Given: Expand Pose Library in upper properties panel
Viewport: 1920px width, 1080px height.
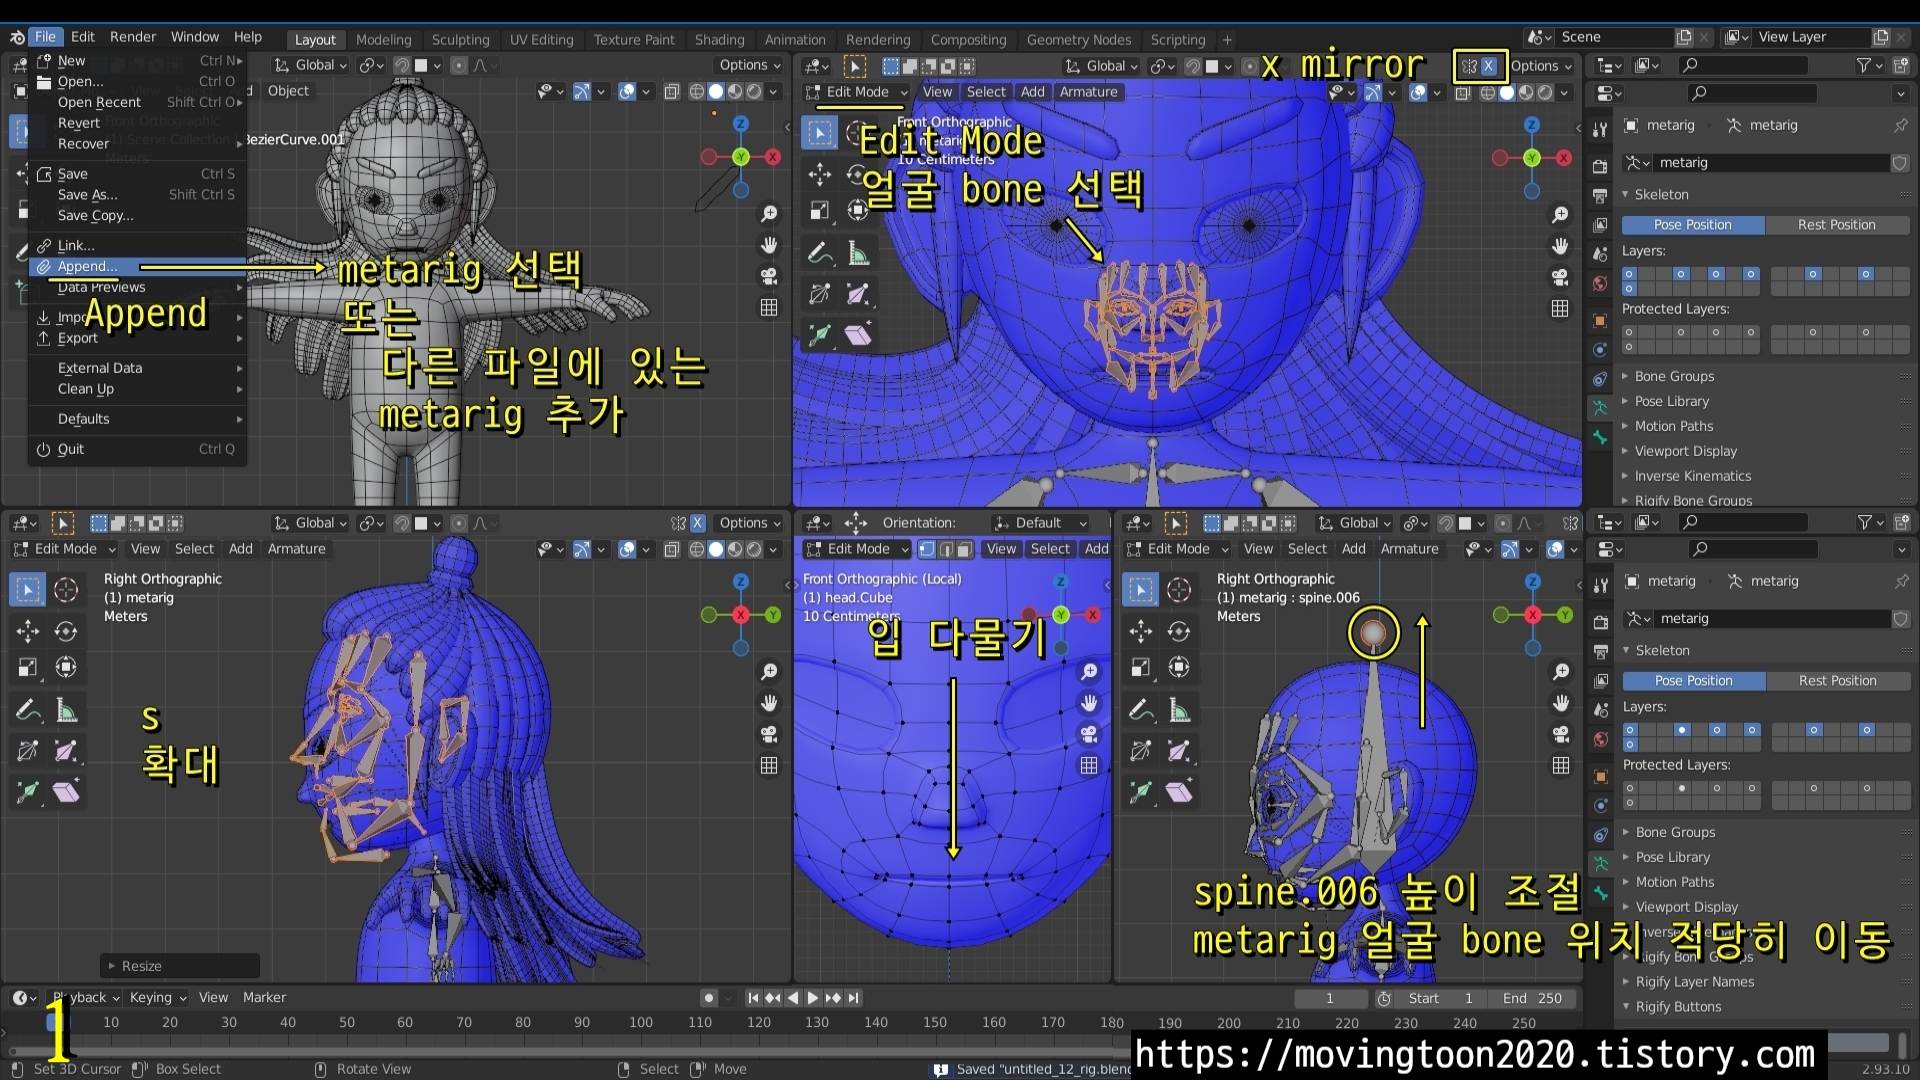Looking at the screenshot, I should (1672, 401).
